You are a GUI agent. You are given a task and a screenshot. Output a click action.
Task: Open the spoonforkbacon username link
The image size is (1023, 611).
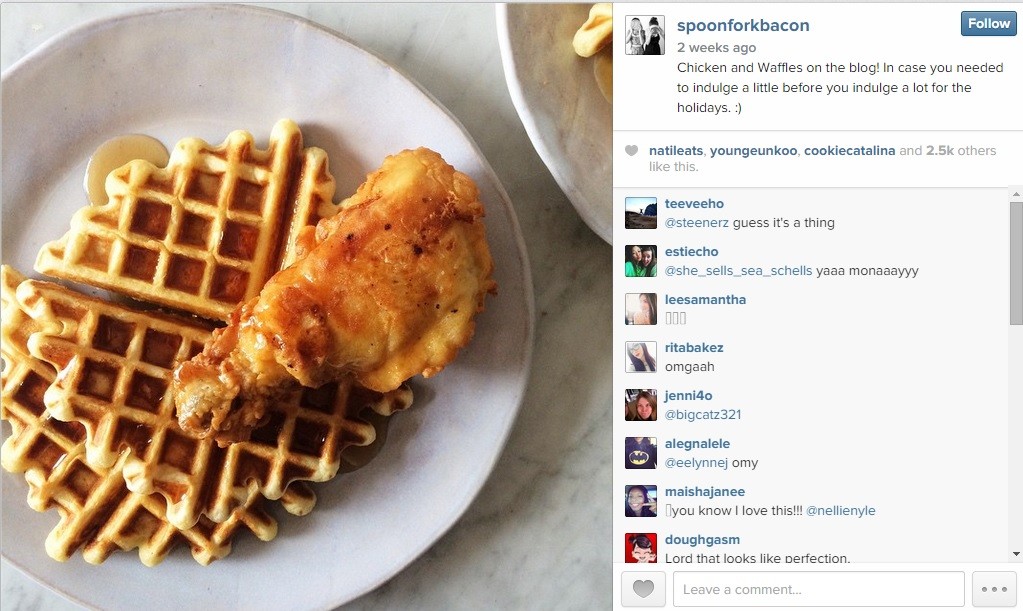tap(743, 25)
